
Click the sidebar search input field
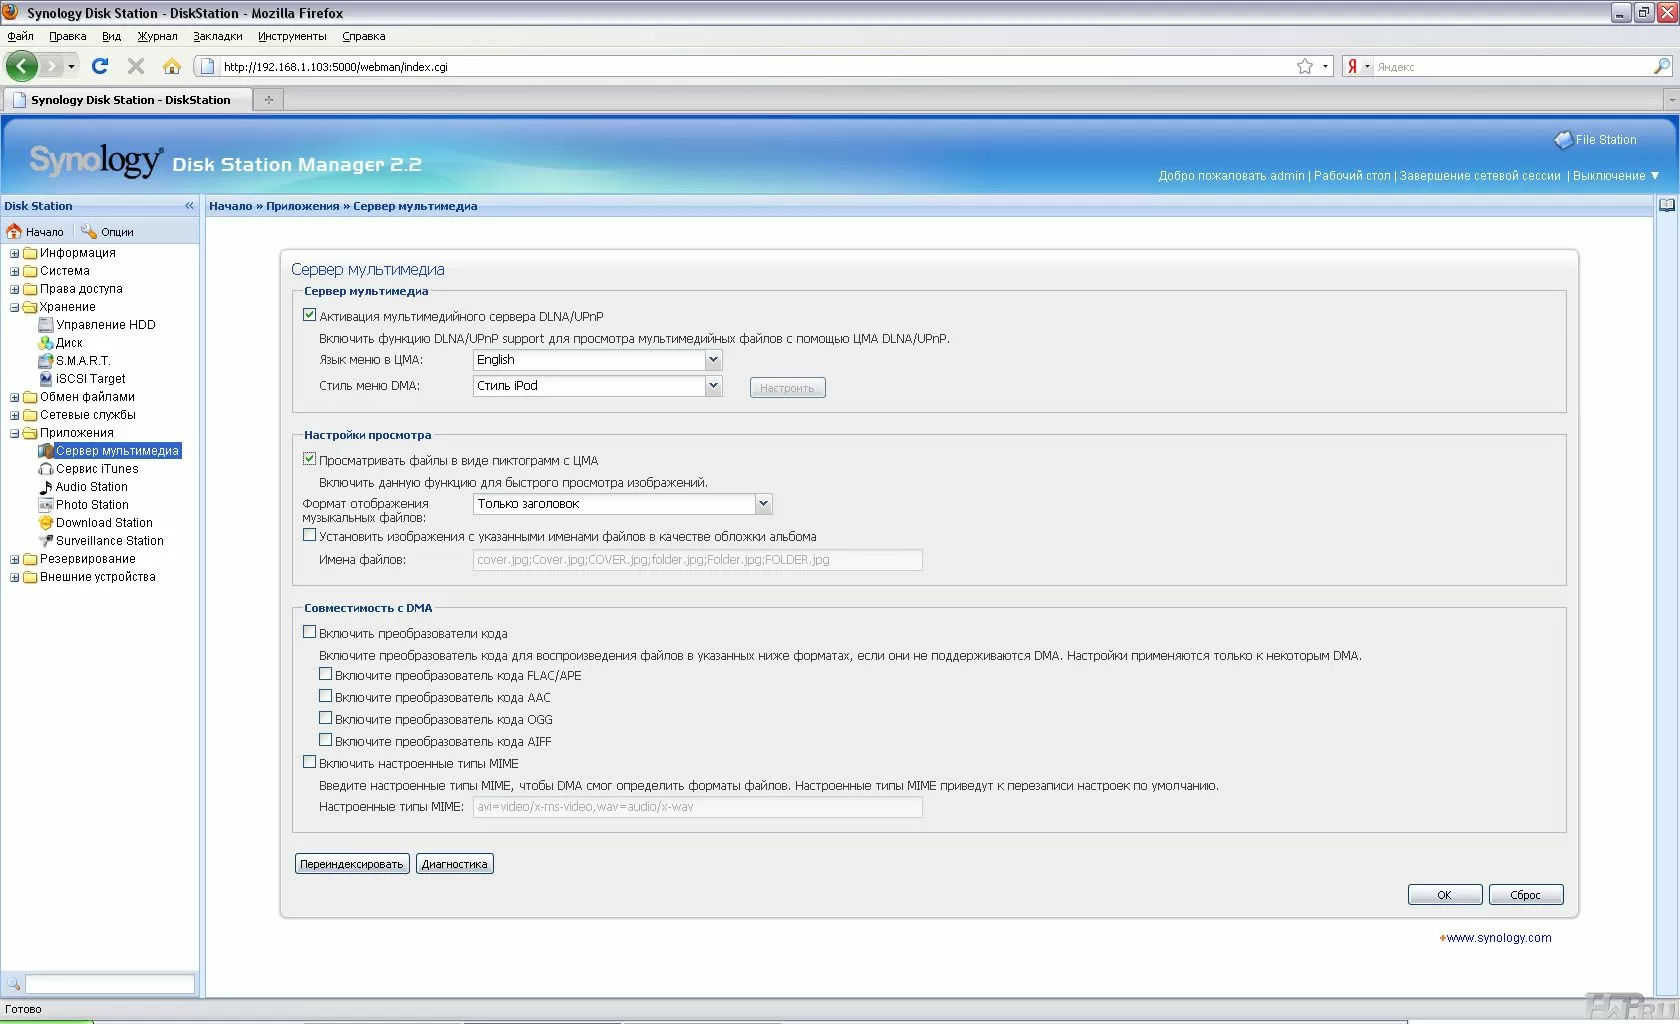pos(109,984)
